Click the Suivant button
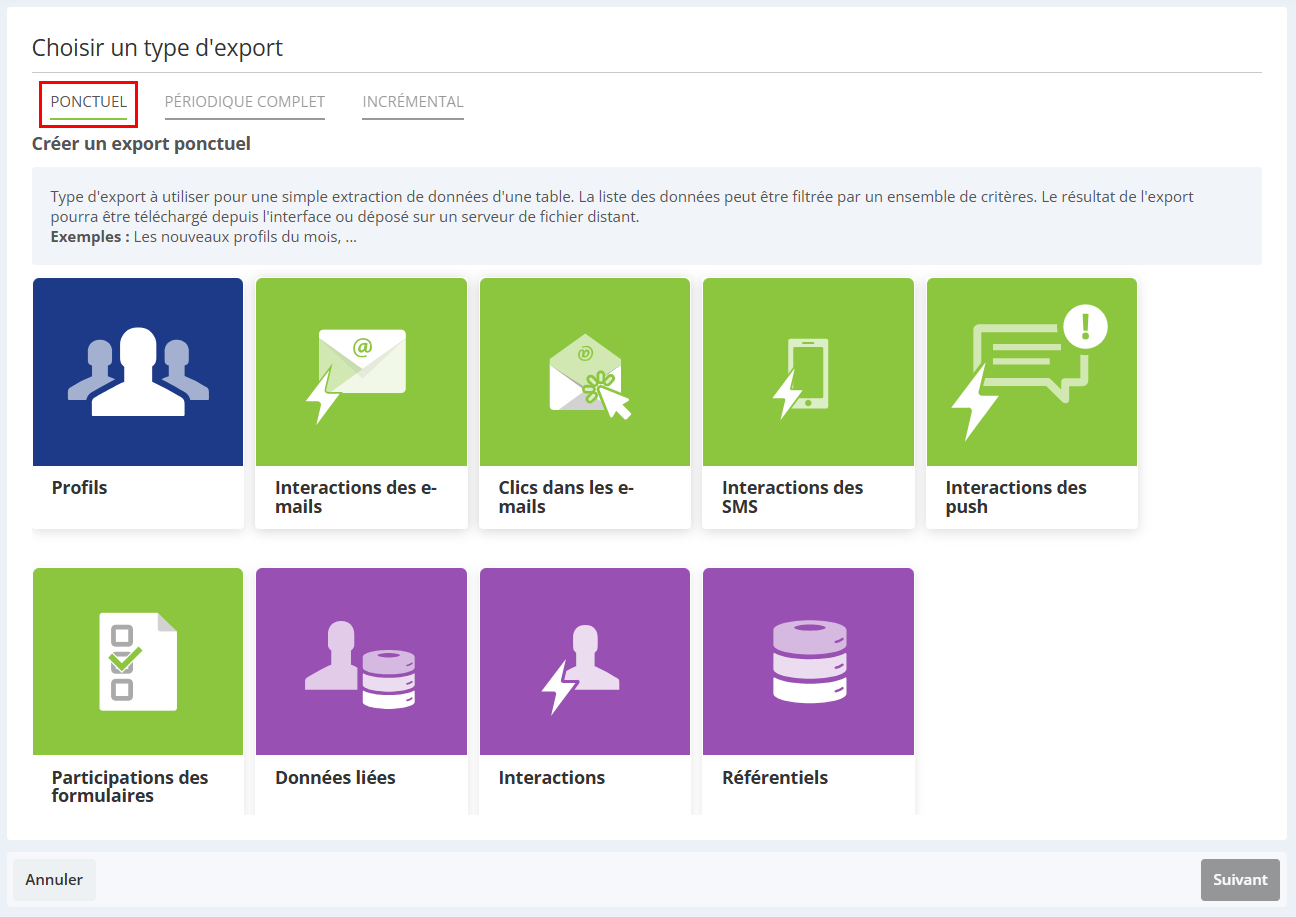This screenshot has width=1296, height=917. [x=1240, y=880]
